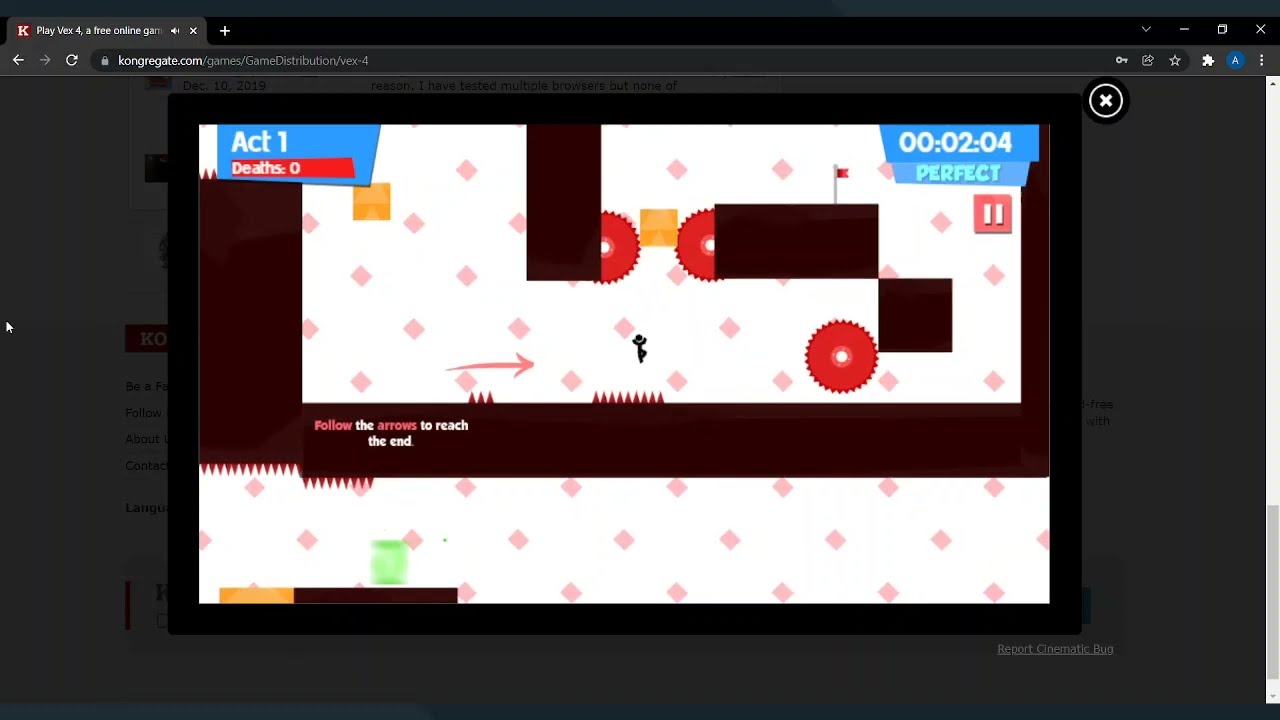Open a new browser tab
1280x720 pixels.
coord(225,31)
